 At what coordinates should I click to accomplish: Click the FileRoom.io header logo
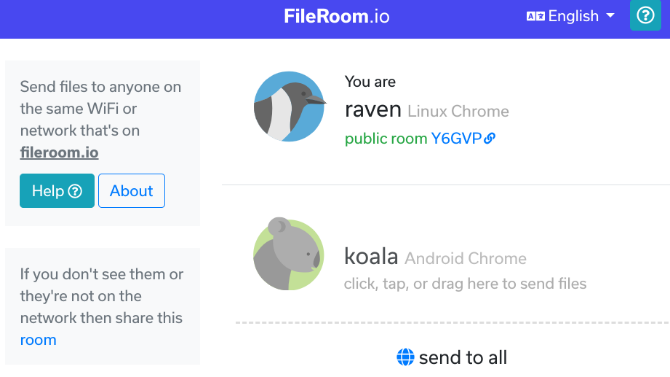click(337, 16)
